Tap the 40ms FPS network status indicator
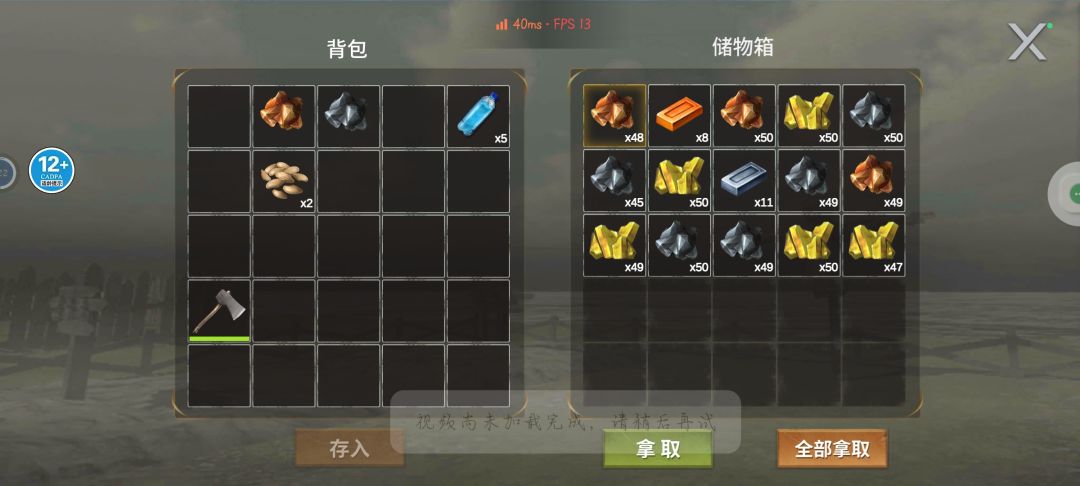Image resolution: width=1080 pixels, height=486 pixels. 543,24
